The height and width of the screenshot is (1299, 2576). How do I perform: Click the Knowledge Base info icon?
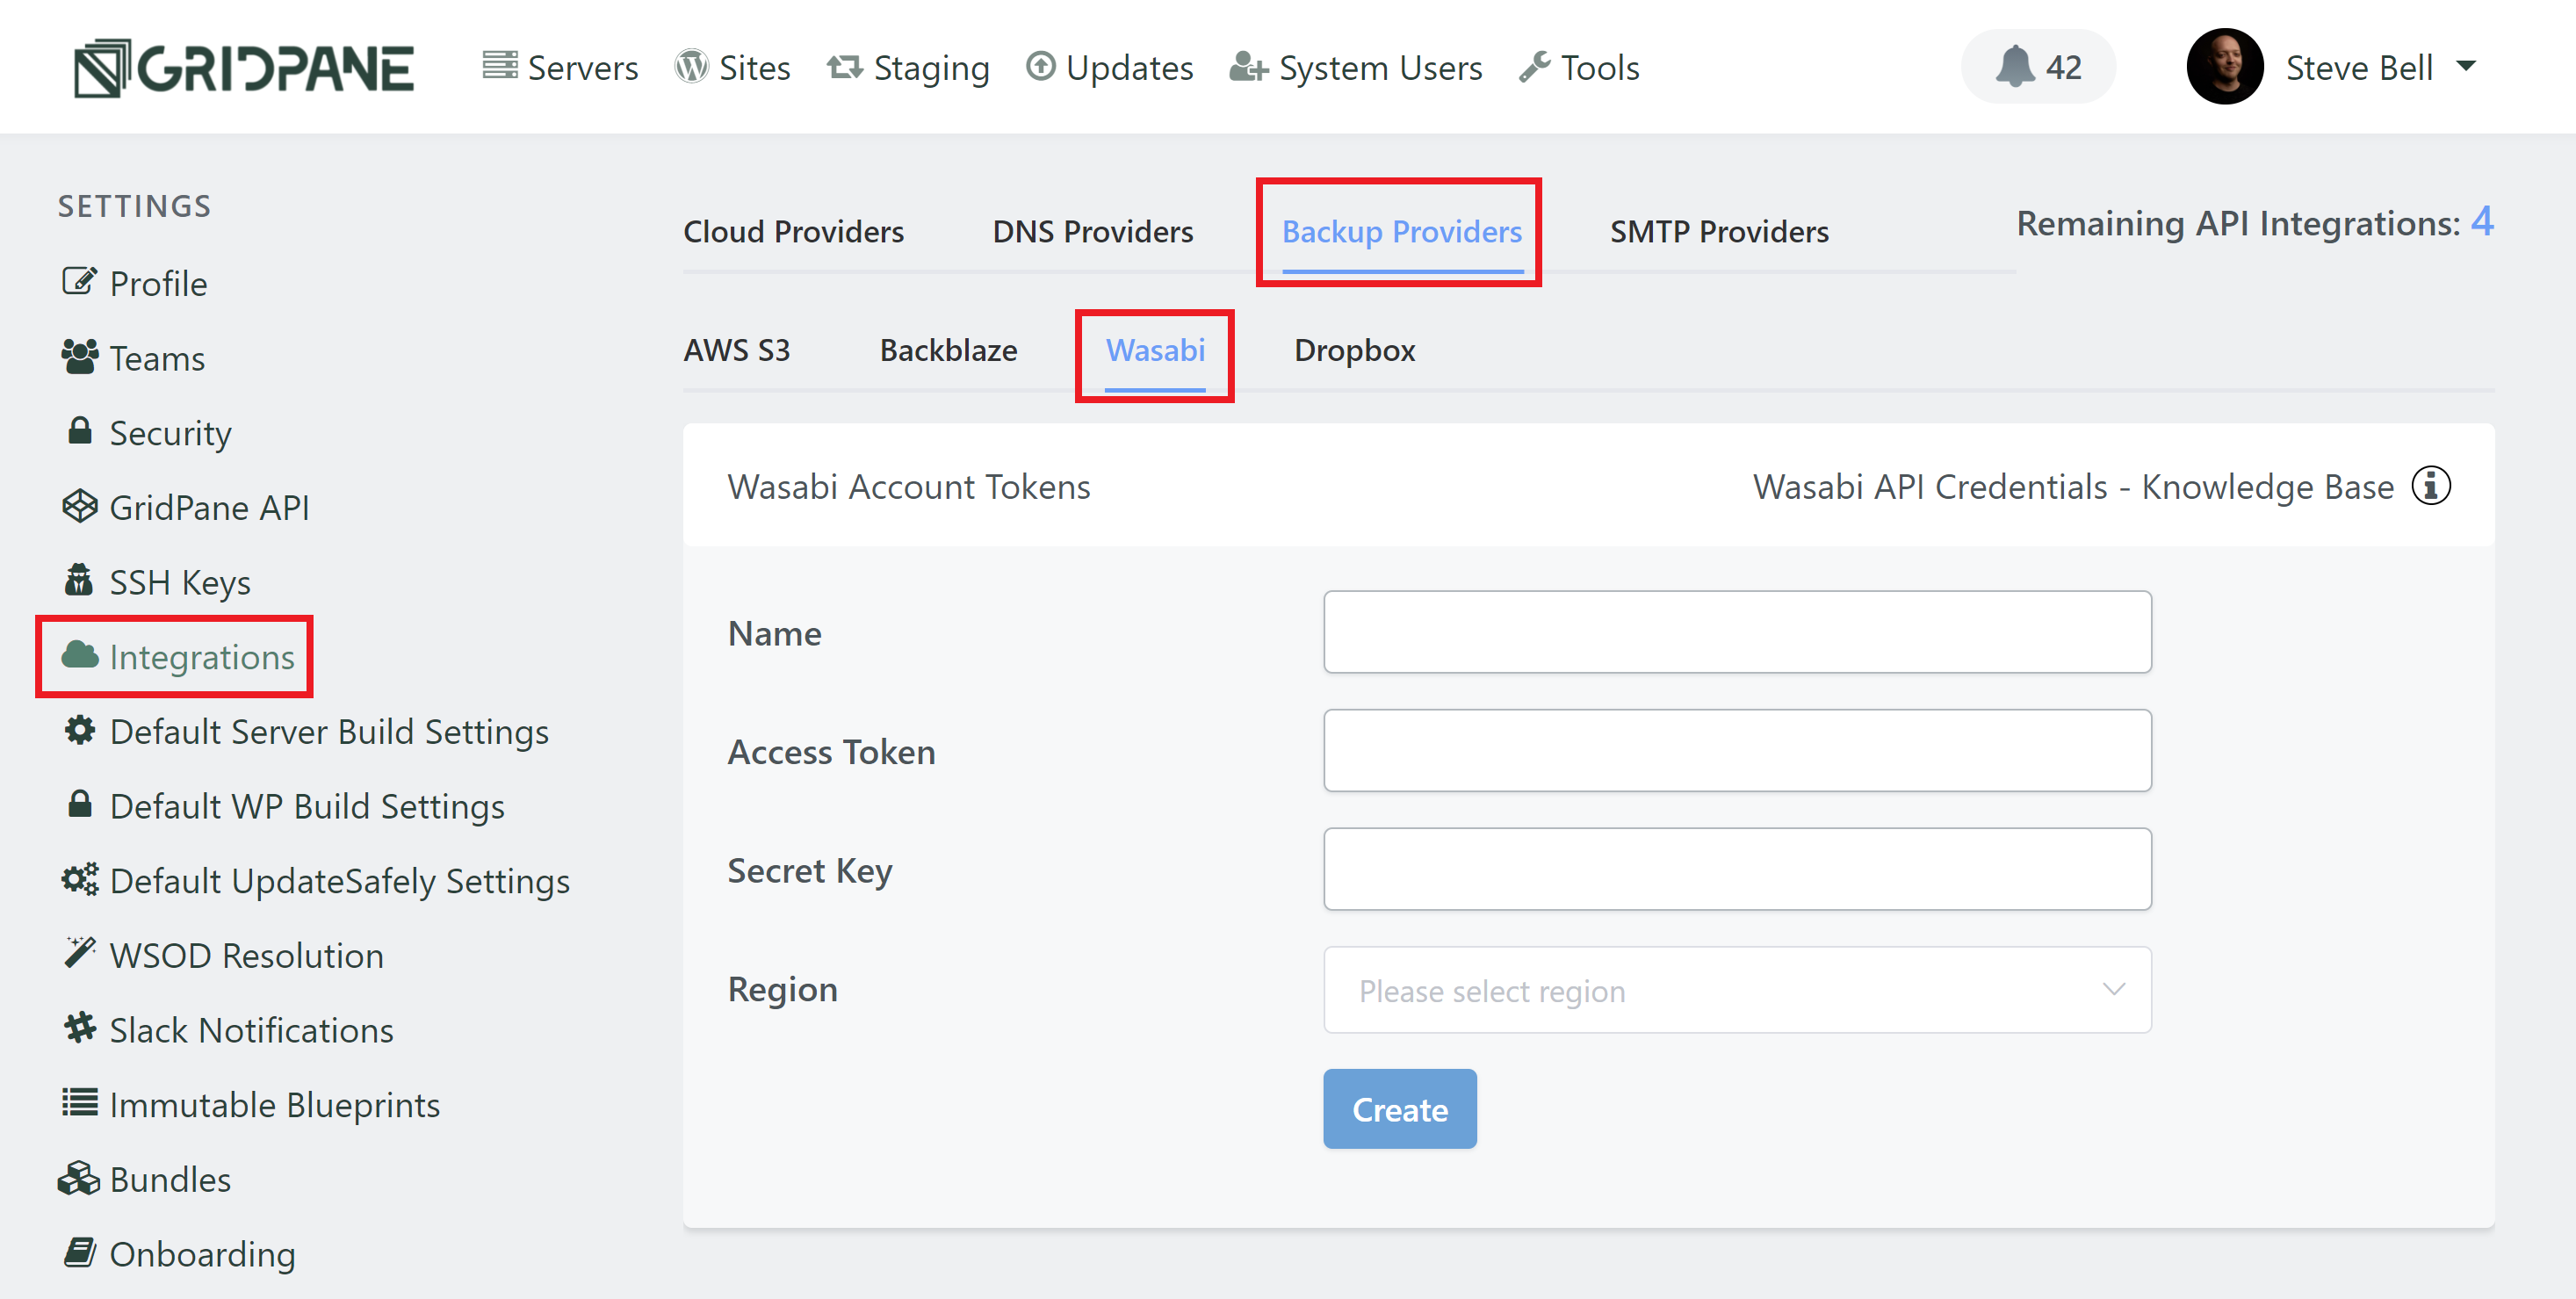[2431, 486]
